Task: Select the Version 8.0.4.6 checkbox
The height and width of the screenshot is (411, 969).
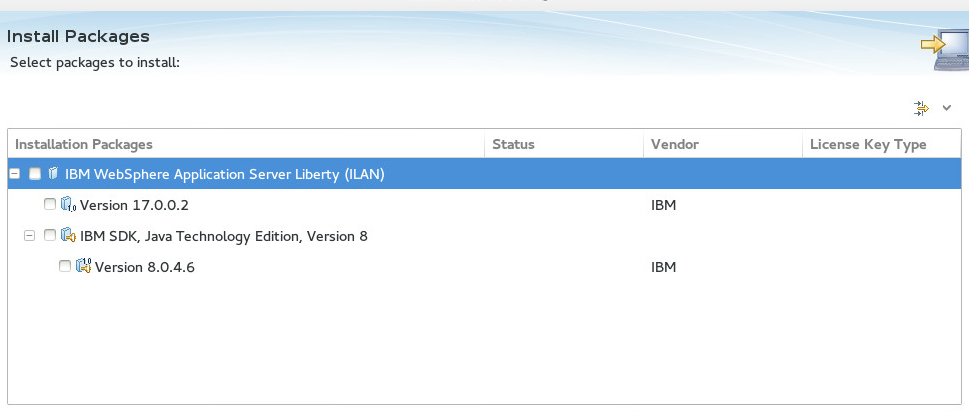Action: click(65, 266)
